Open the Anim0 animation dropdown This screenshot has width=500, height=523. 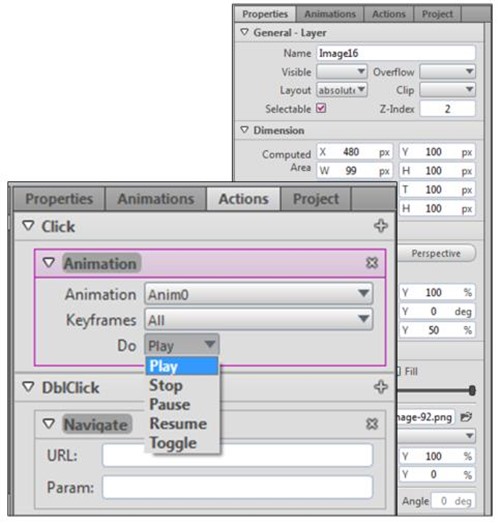[259, 294]
